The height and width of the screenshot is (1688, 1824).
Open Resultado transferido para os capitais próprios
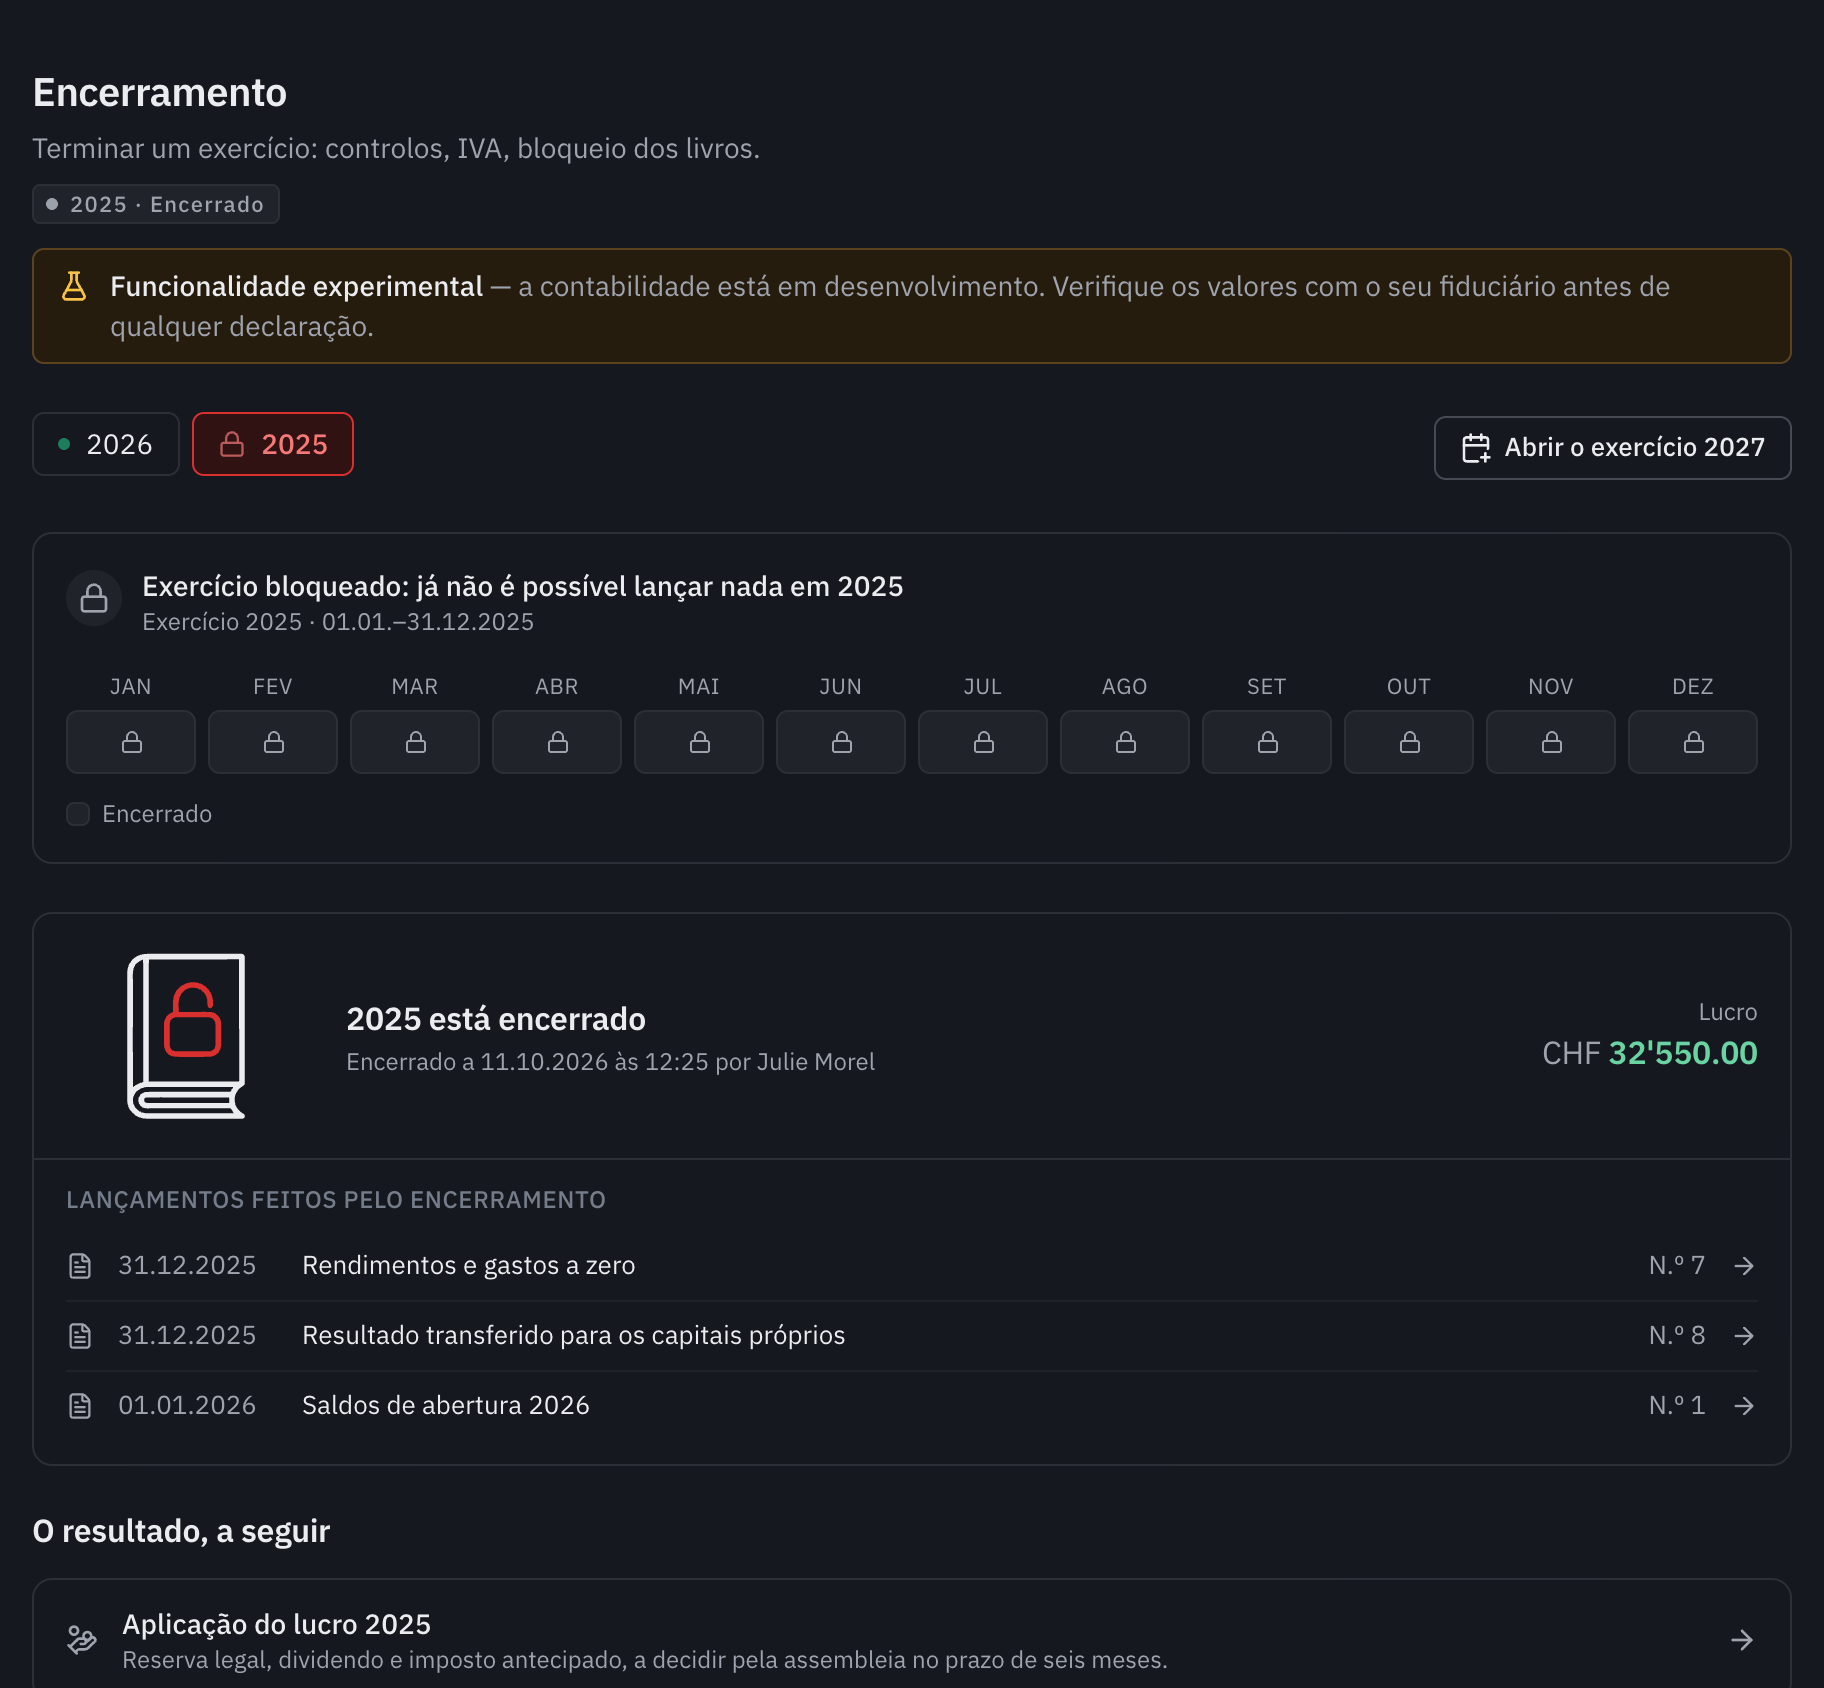[912, 1336]
